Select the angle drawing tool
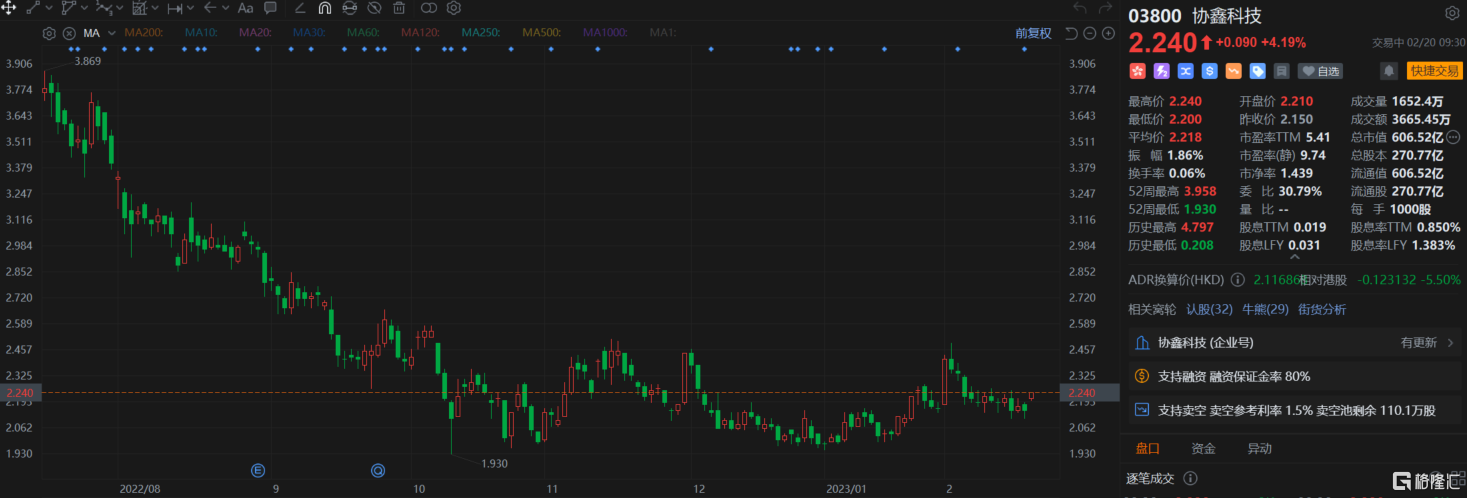The width and height of the screenshot is (1467, 498). click(x=301, y=8)
